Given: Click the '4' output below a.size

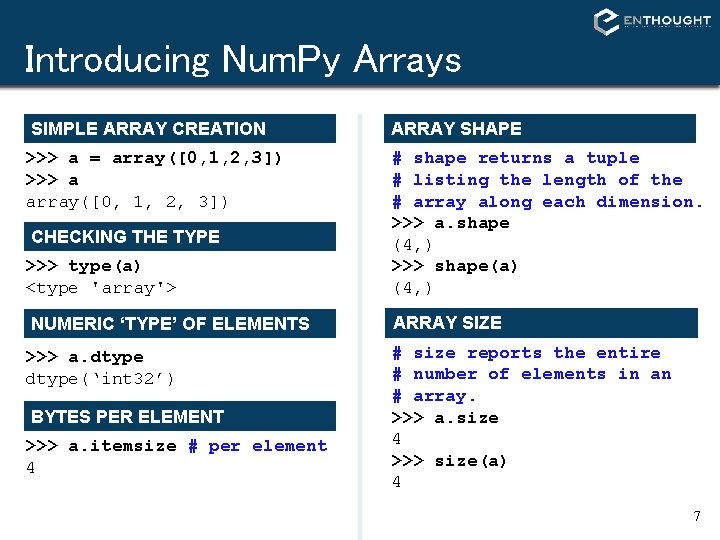Looking at the screenshot, I should point(397,439).
